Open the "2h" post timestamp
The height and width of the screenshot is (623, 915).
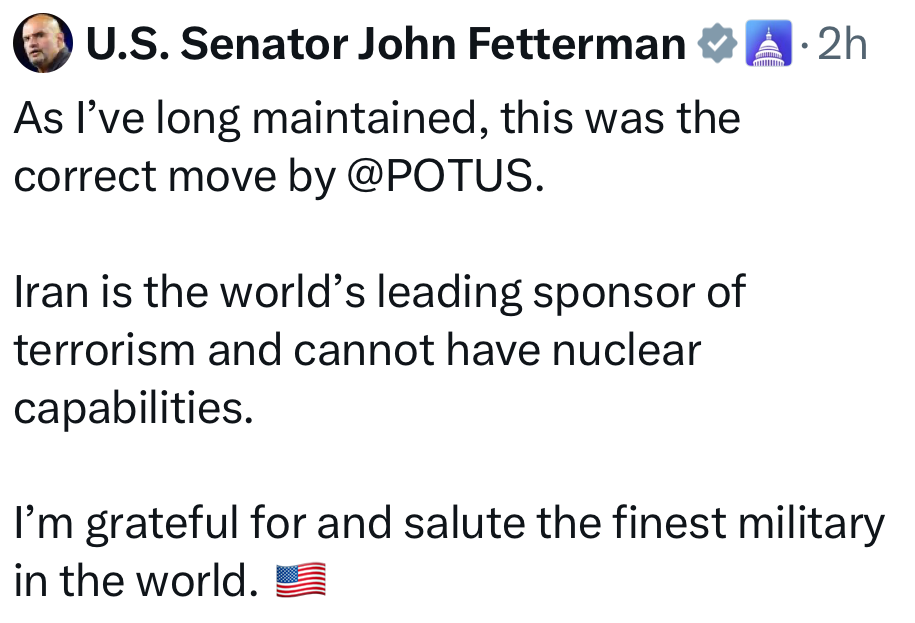[842, 45]
